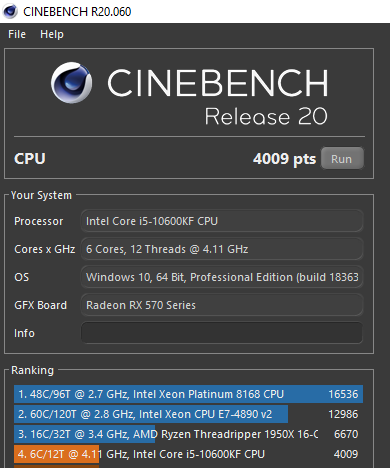Image resolution: width=390 pixels, height=468 pixels.
Task: Click the CPU label
Action: pos(30,159)
